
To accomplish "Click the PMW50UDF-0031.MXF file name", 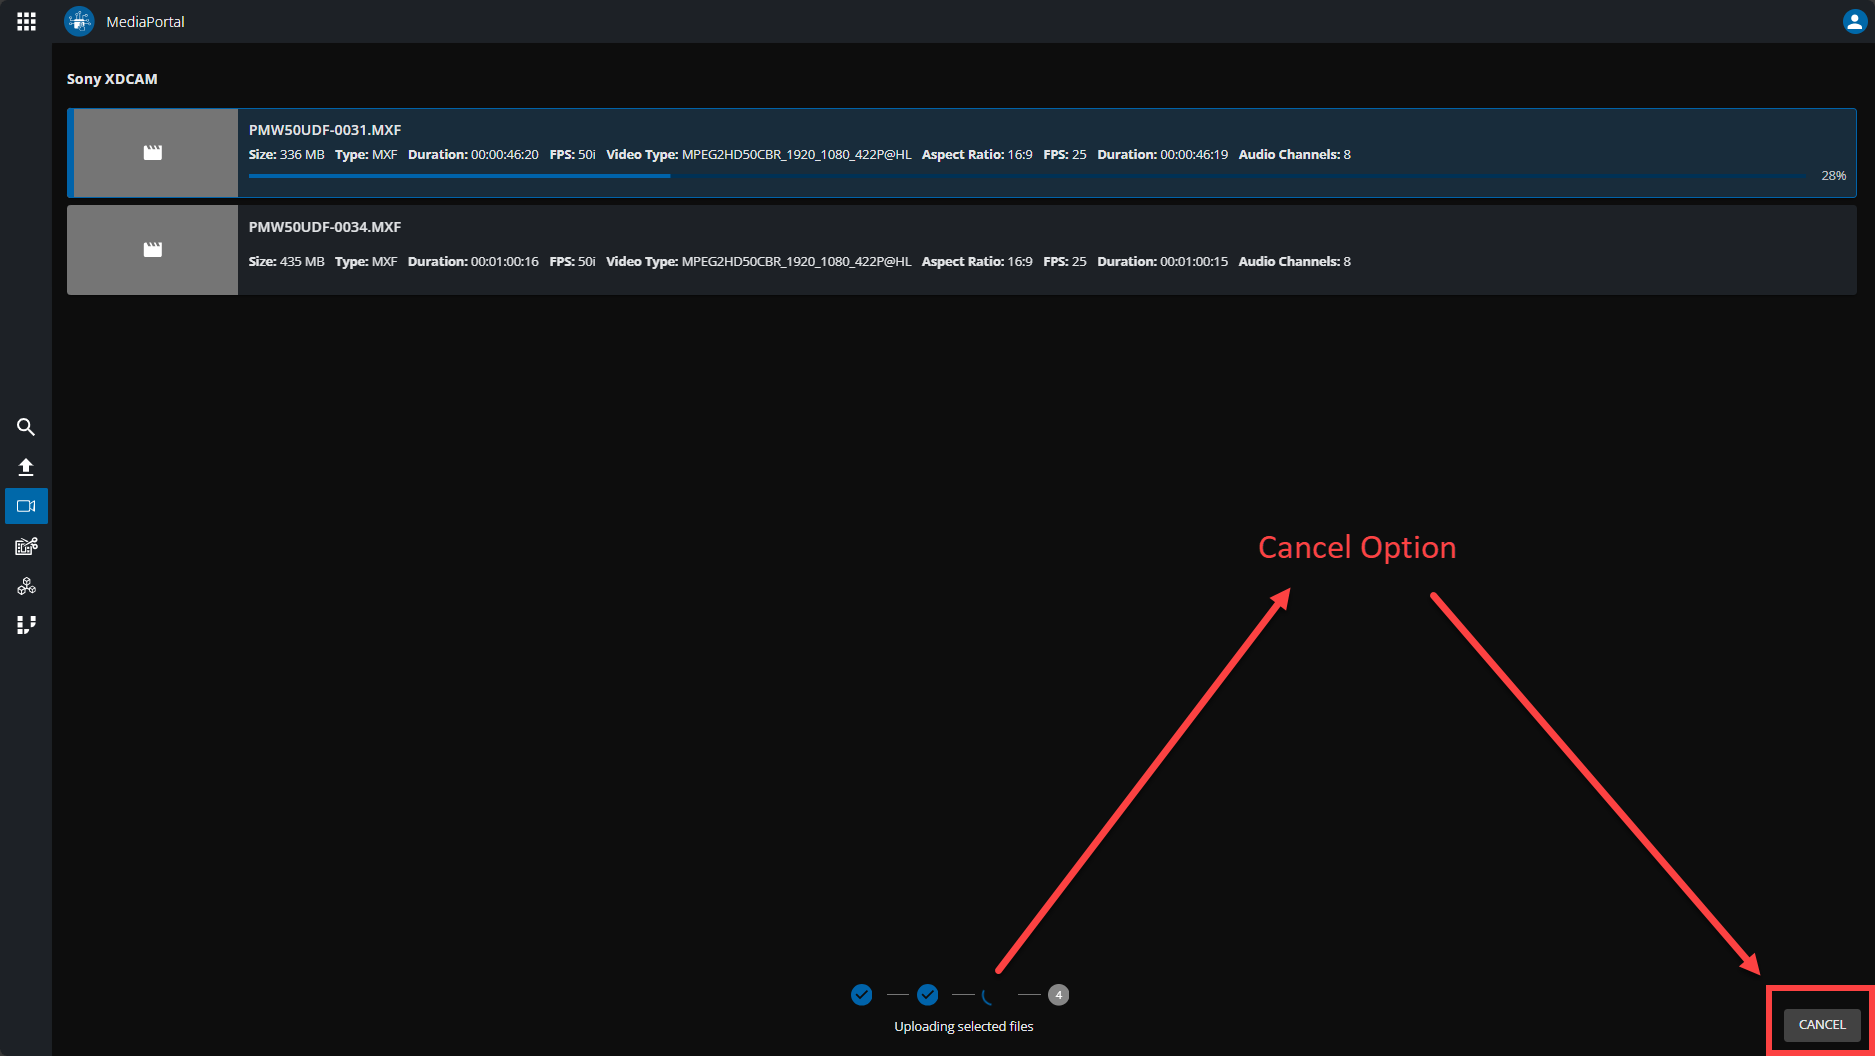I will (325, 130).
